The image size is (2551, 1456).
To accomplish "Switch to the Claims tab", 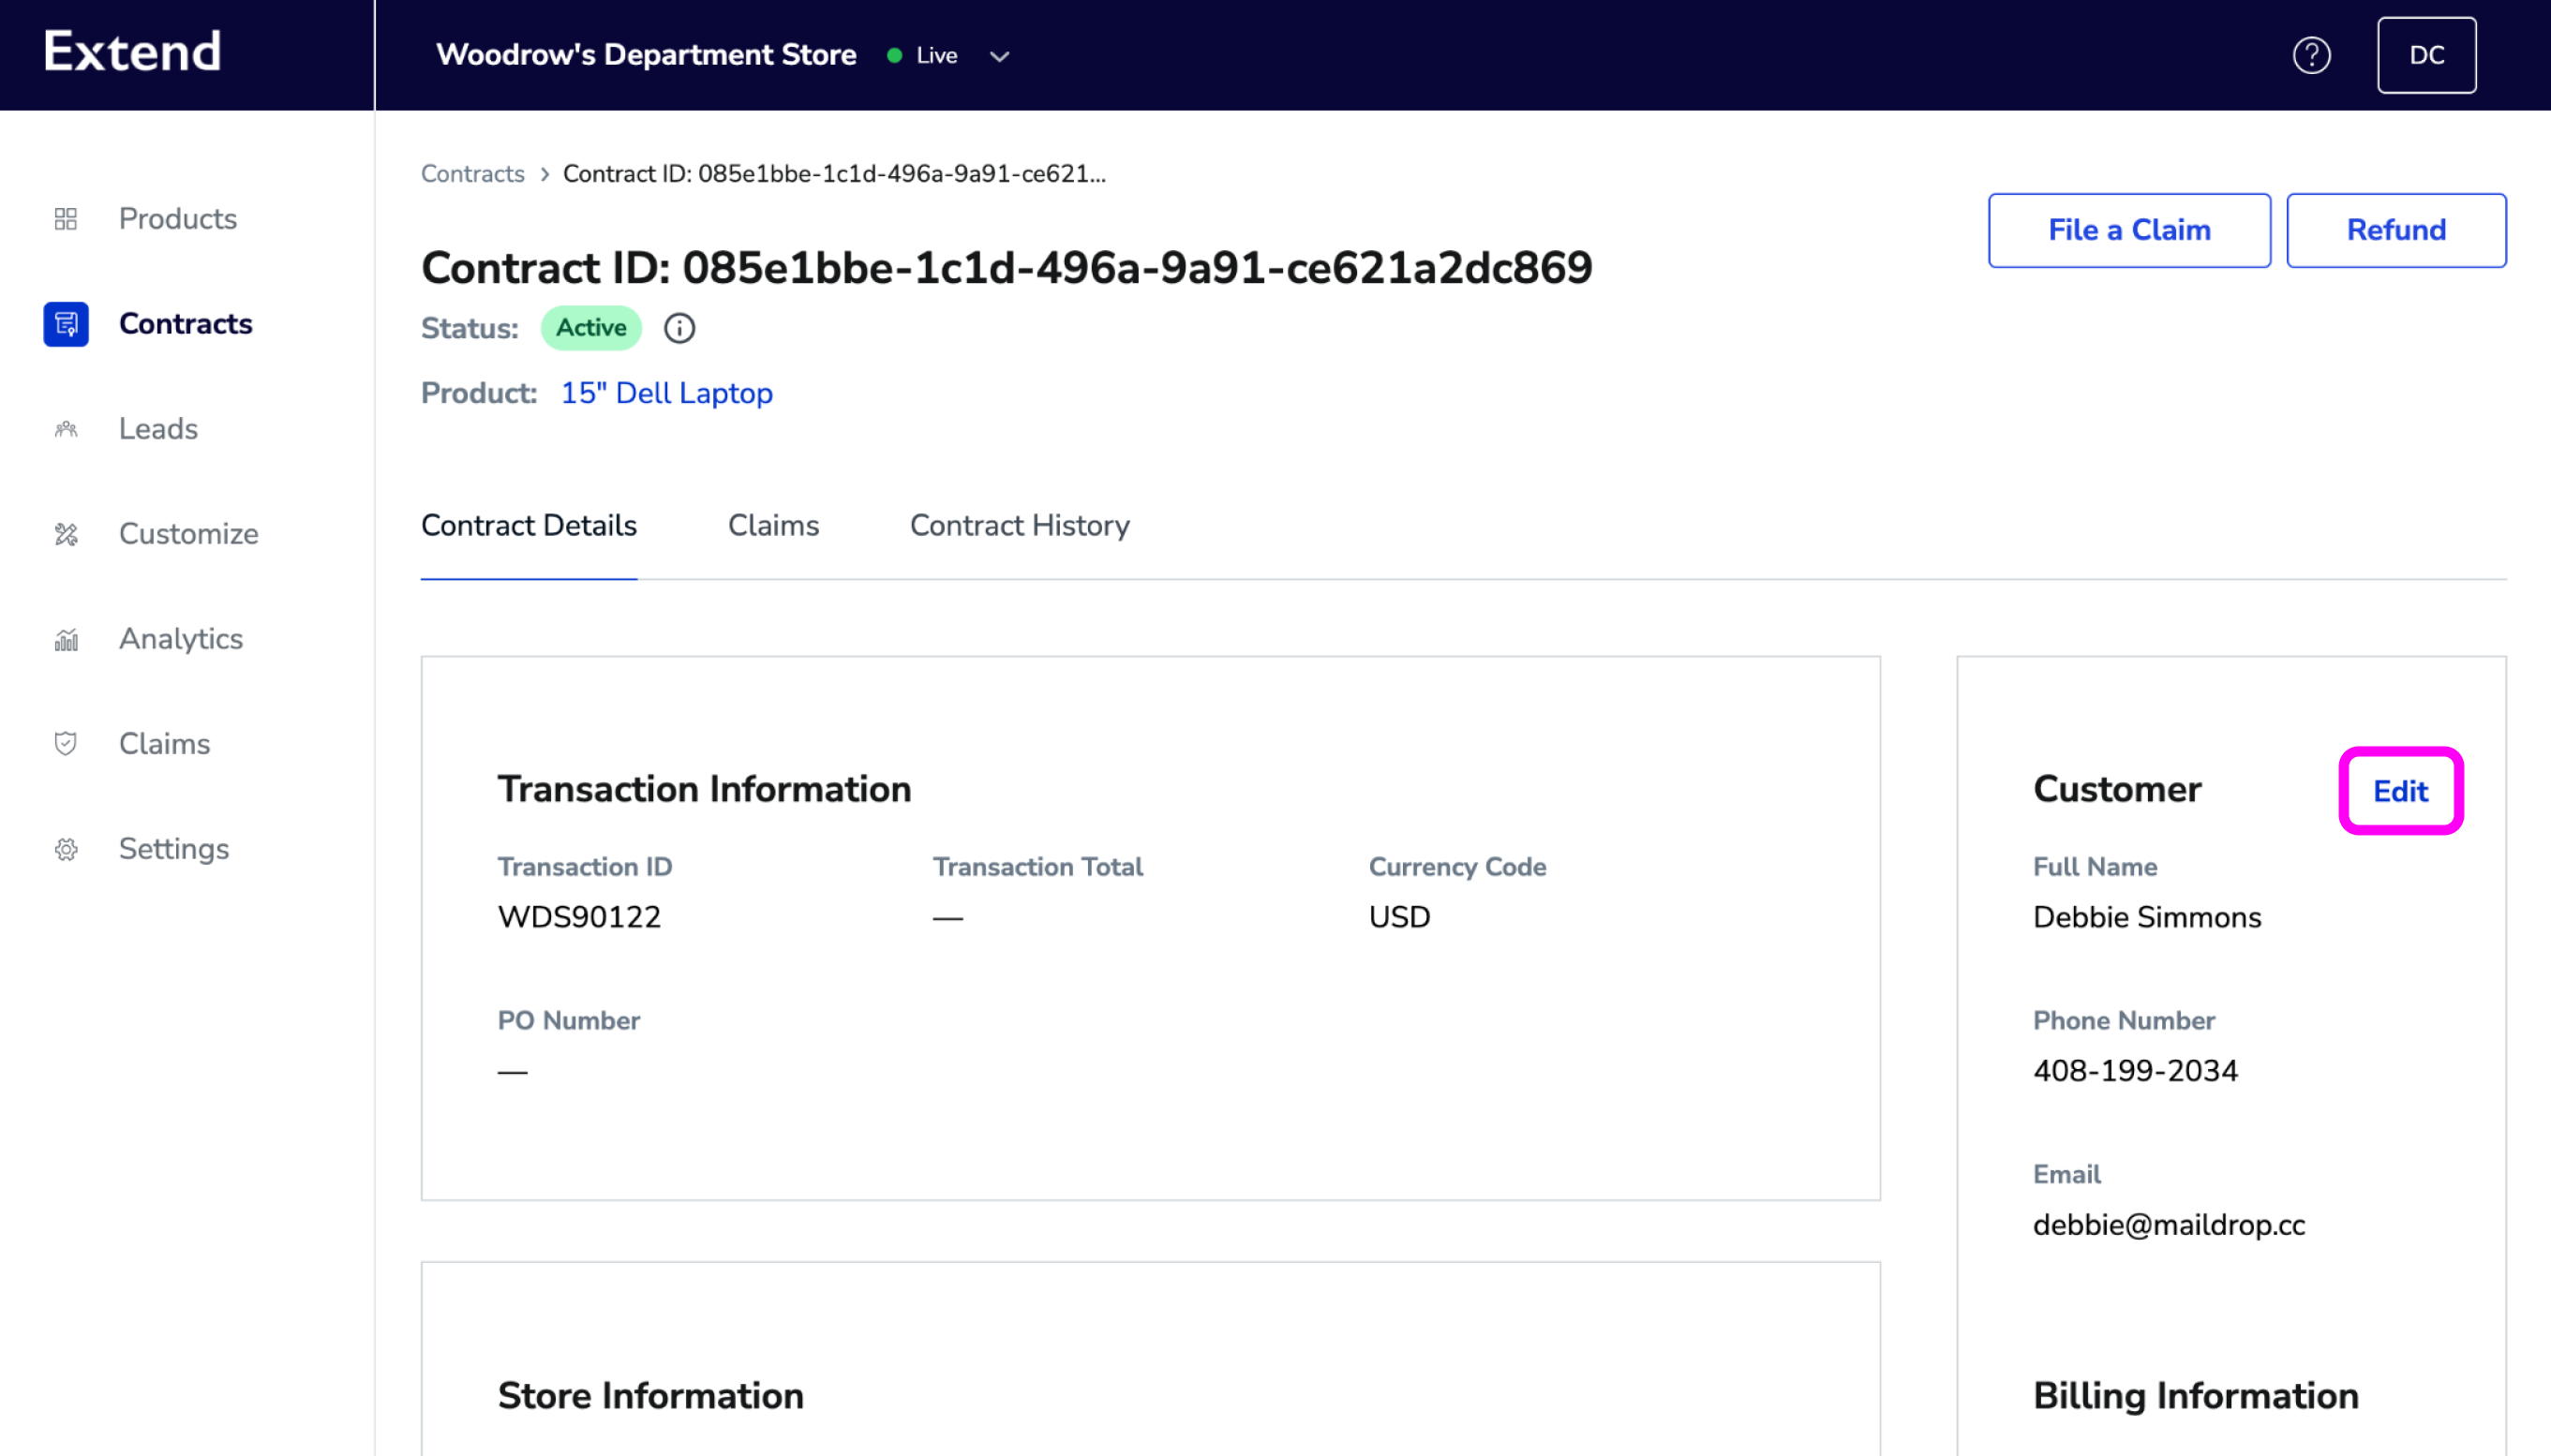I will (x=773, y=526).
